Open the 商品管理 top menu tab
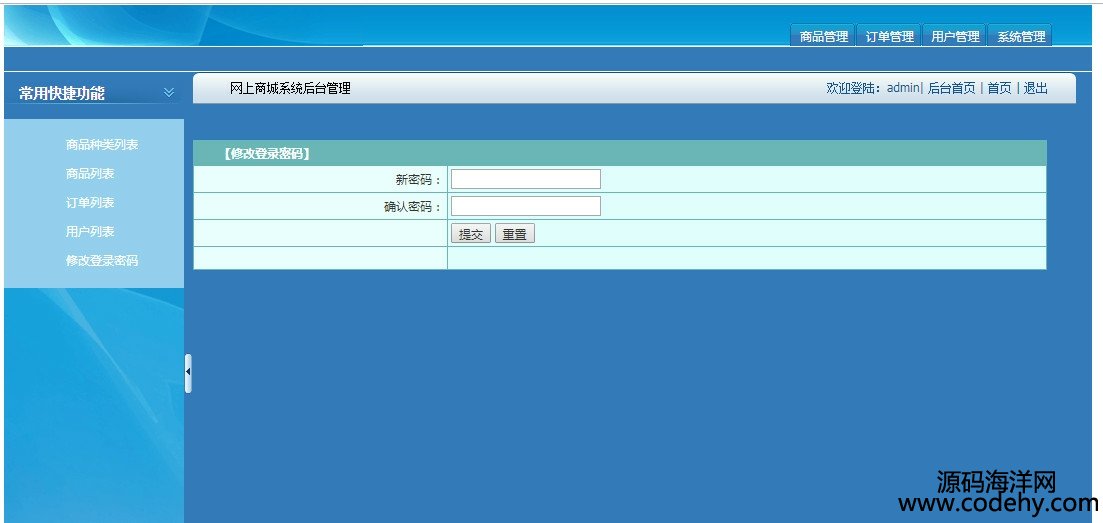This screenshot has width=1103, height=523. tap(823, 37)
